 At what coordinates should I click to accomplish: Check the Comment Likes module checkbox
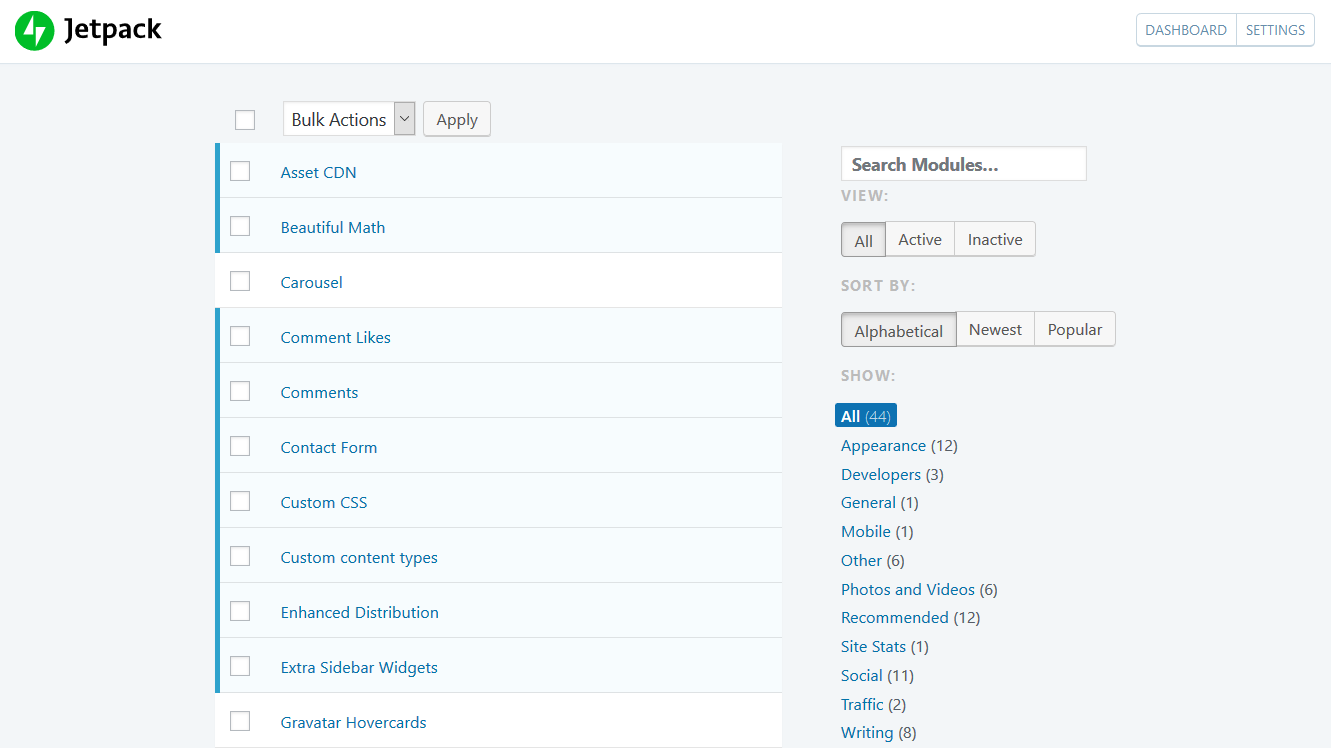(240, 336)
